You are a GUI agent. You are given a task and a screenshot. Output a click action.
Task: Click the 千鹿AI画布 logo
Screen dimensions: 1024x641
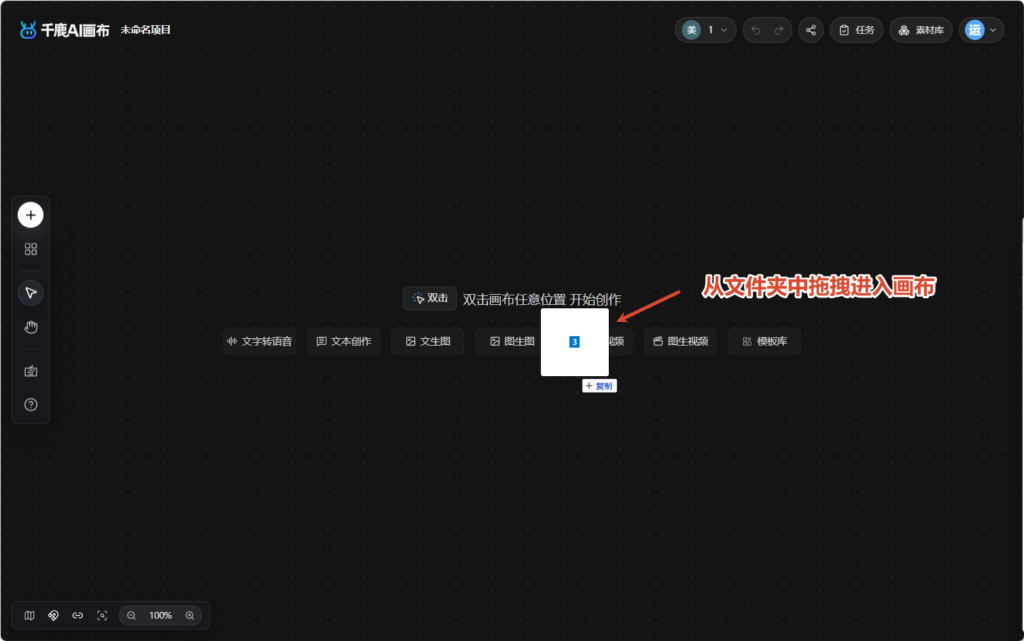(x=64, y=30)
